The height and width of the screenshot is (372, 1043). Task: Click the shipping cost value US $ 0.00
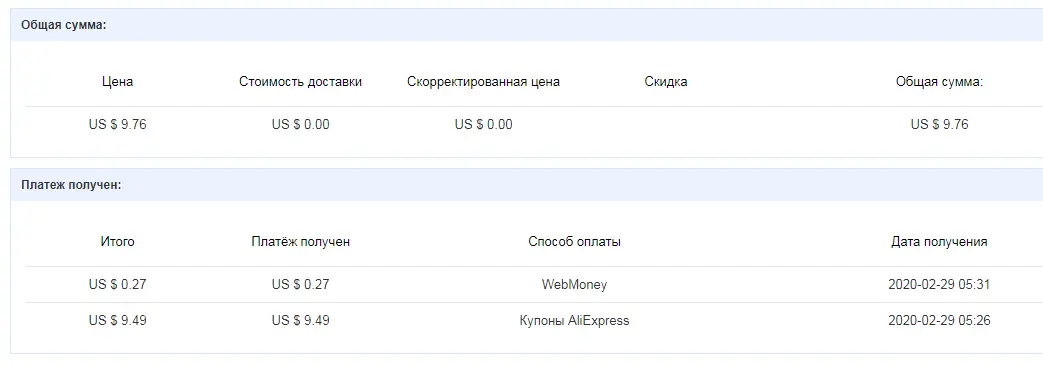click(x=301, y=124)
